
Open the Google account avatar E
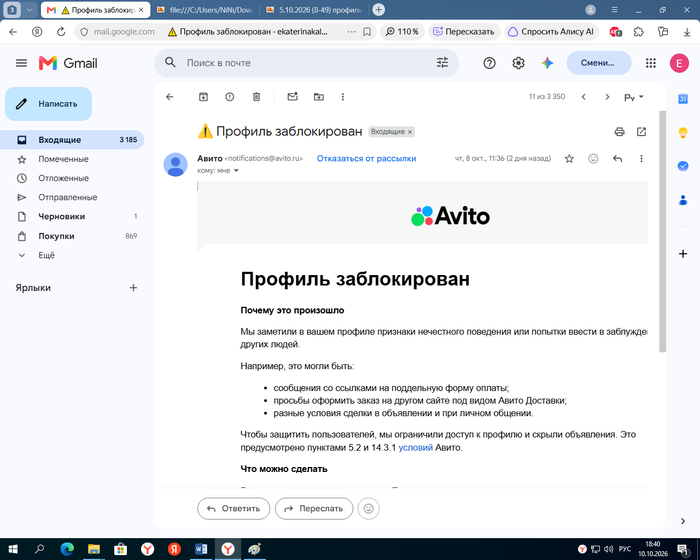click(x=679, y=63)
